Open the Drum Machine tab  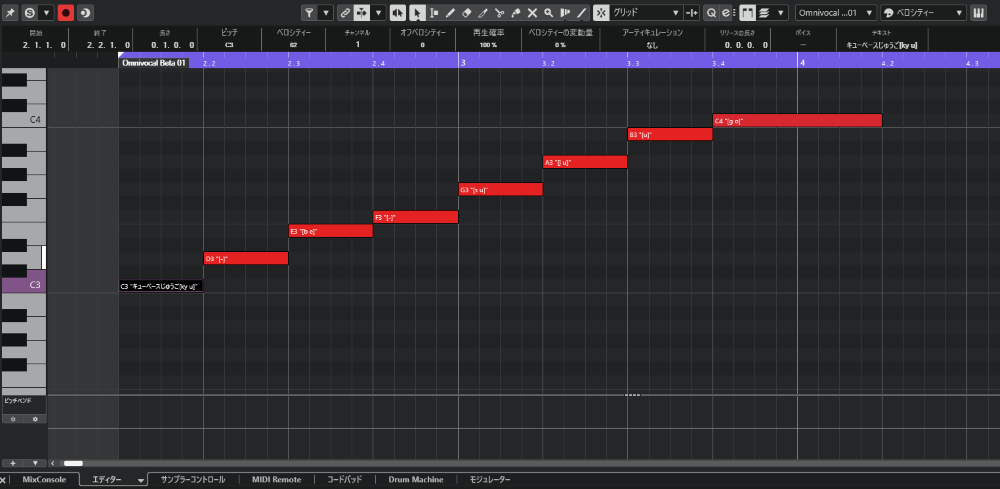pyautogui.click(x=416, y=480)
